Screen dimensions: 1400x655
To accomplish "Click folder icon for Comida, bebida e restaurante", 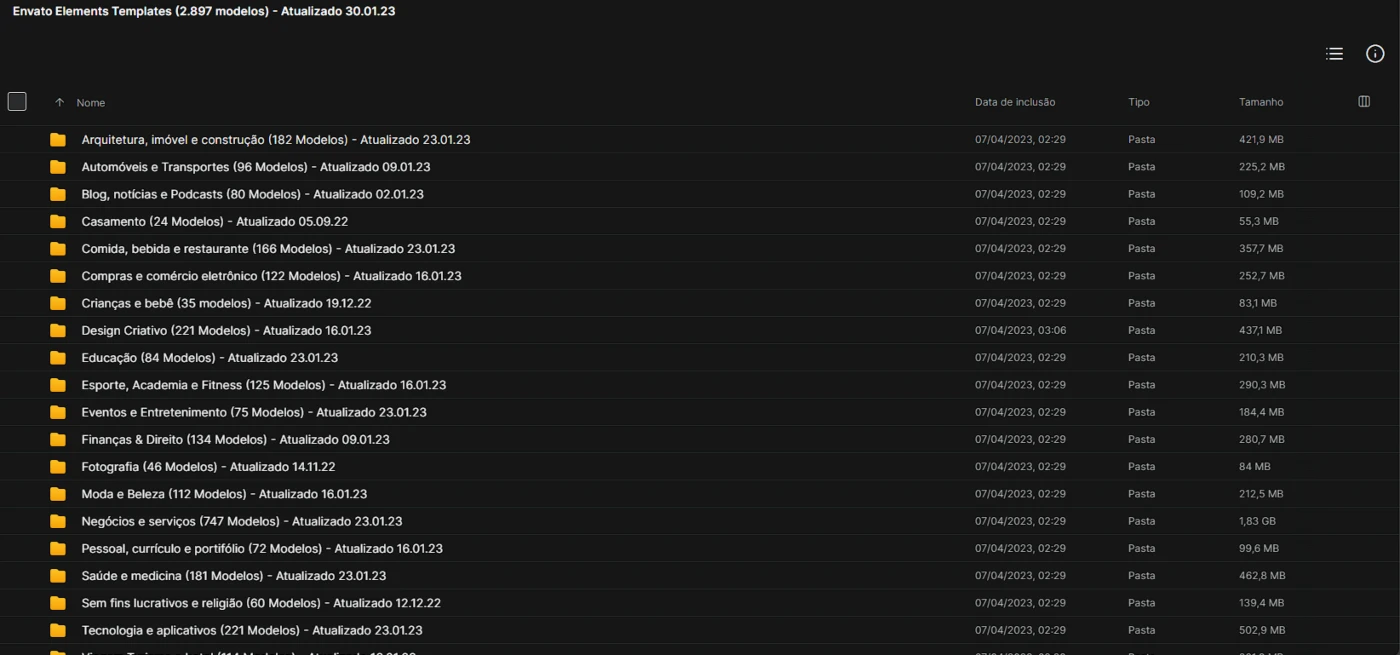I will (58, 249).
